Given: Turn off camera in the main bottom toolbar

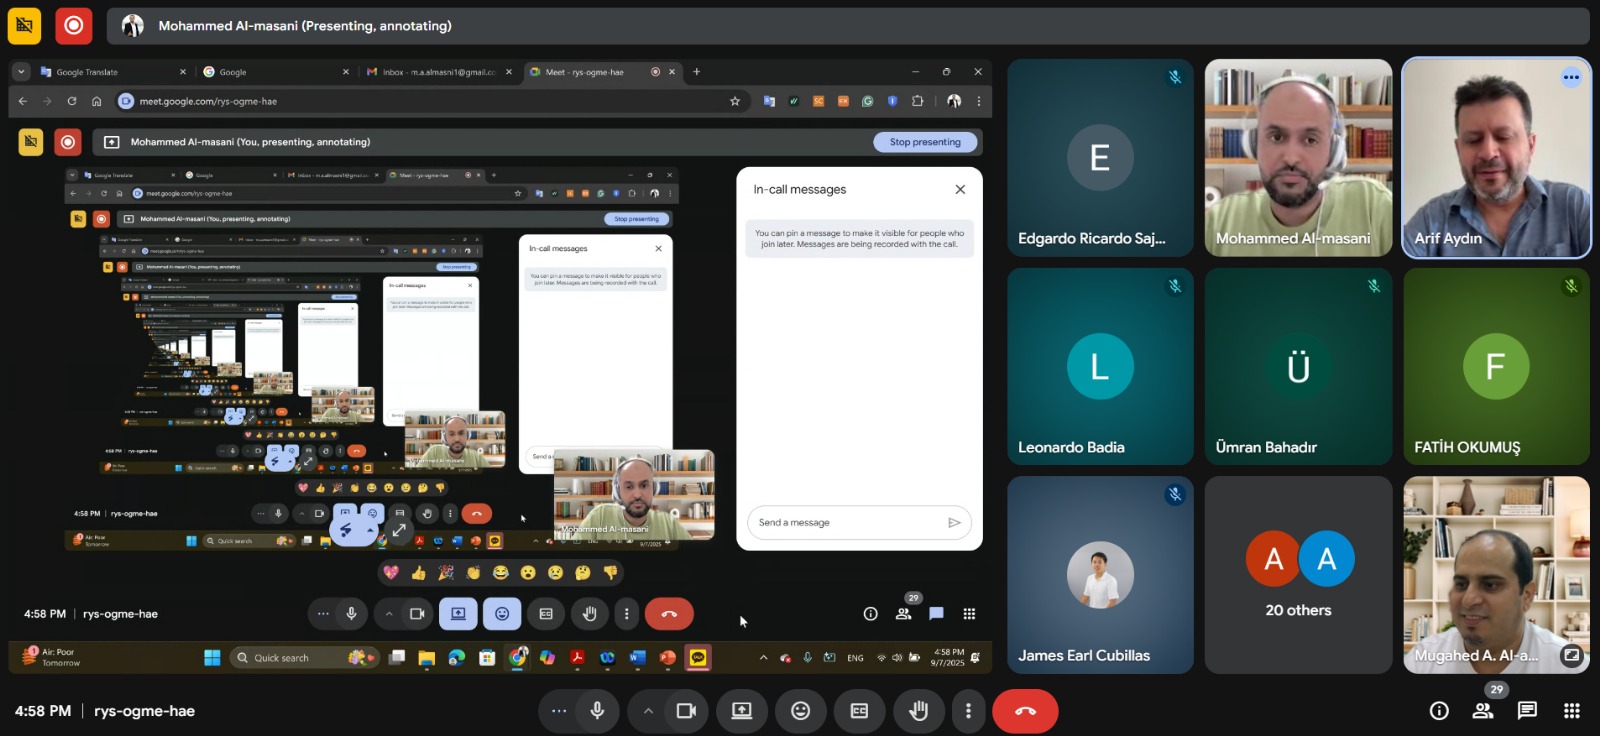Looking at the screenshot, I should click(x=686, y=711).
